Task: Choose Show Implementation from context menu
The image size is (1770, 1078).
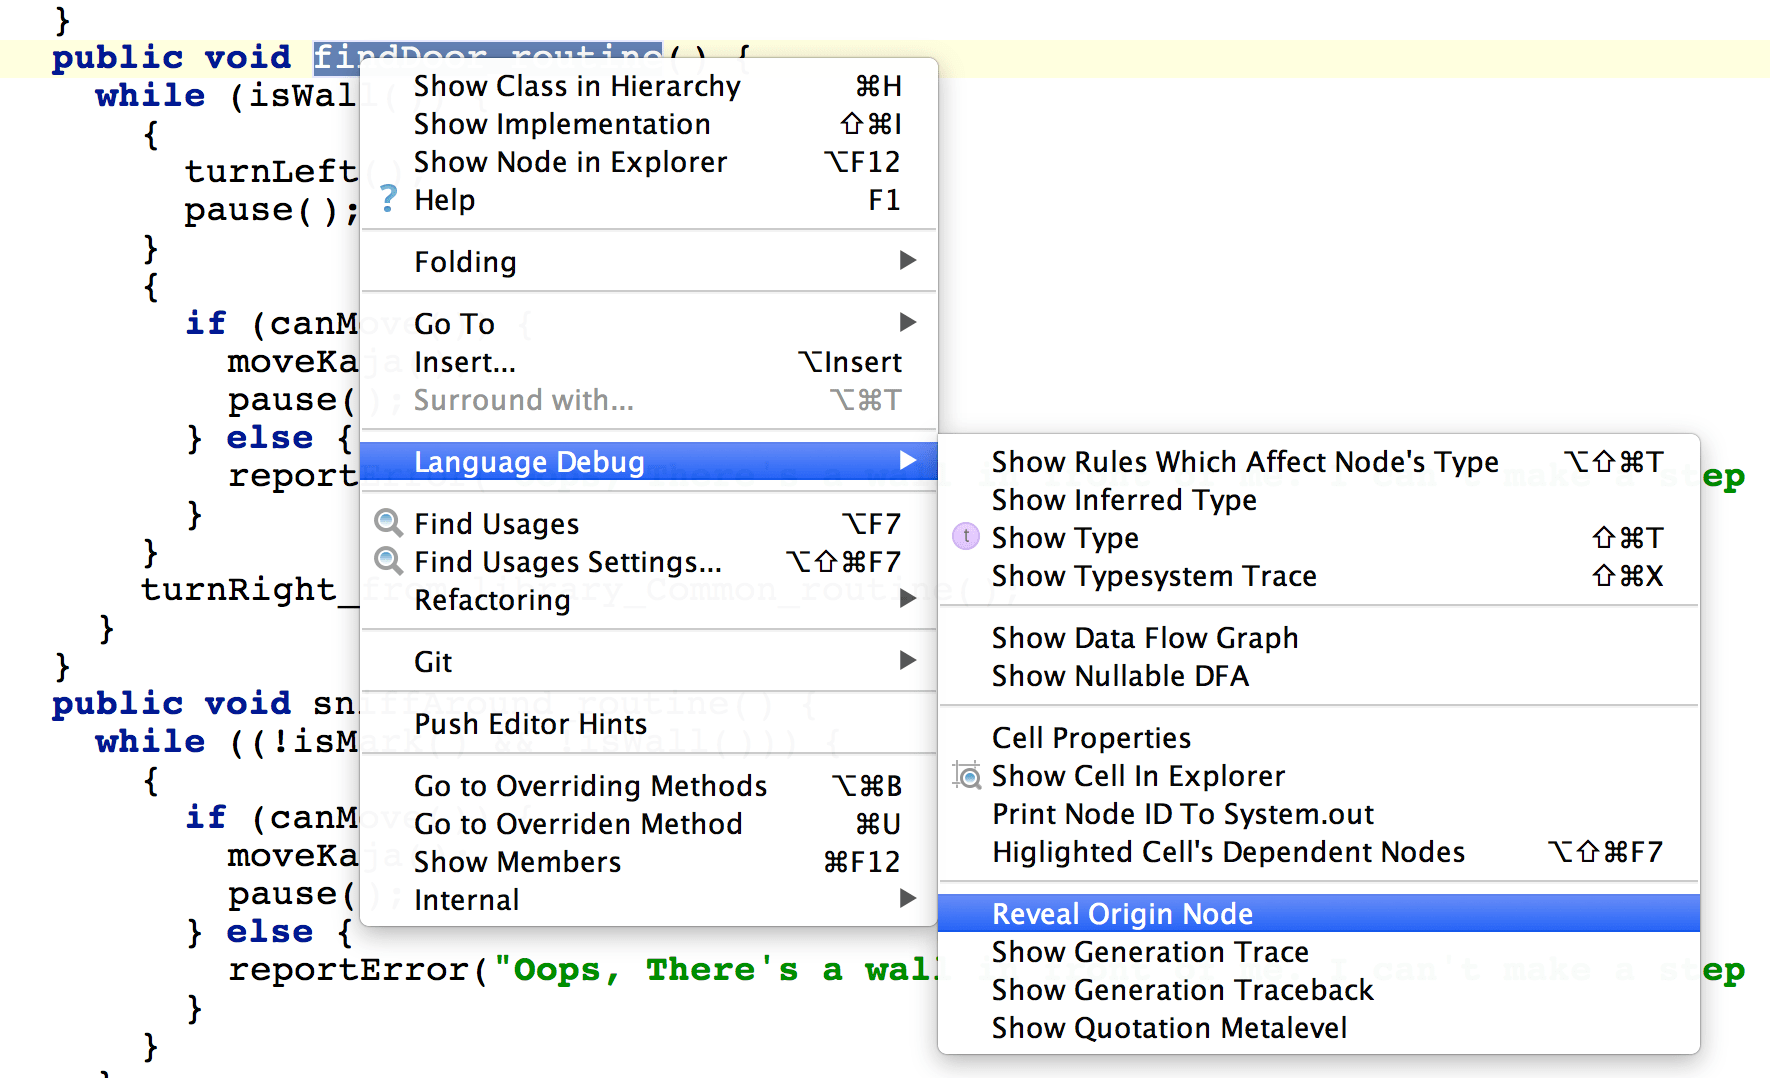Action: (x=562, y=124)
